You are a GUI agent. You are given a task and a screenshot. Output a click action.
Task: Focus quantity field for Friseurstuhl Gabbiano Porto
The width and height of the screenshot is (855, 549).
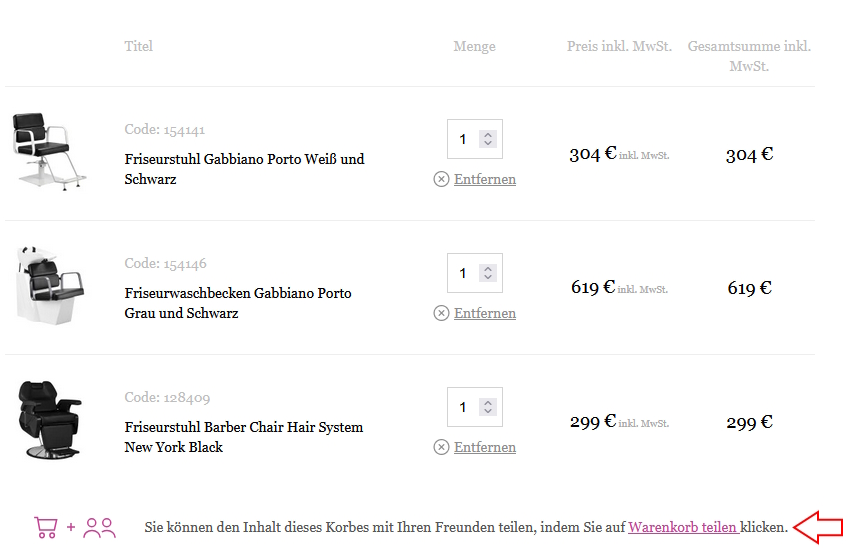pyautogui.click(x=464, y=139)
